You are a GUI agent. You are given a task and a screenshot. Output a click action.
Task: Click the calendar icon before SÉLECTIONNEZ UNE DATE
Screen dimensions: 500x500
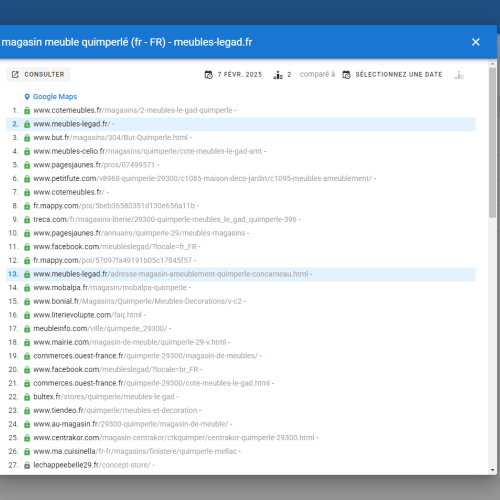coord(347,75)
